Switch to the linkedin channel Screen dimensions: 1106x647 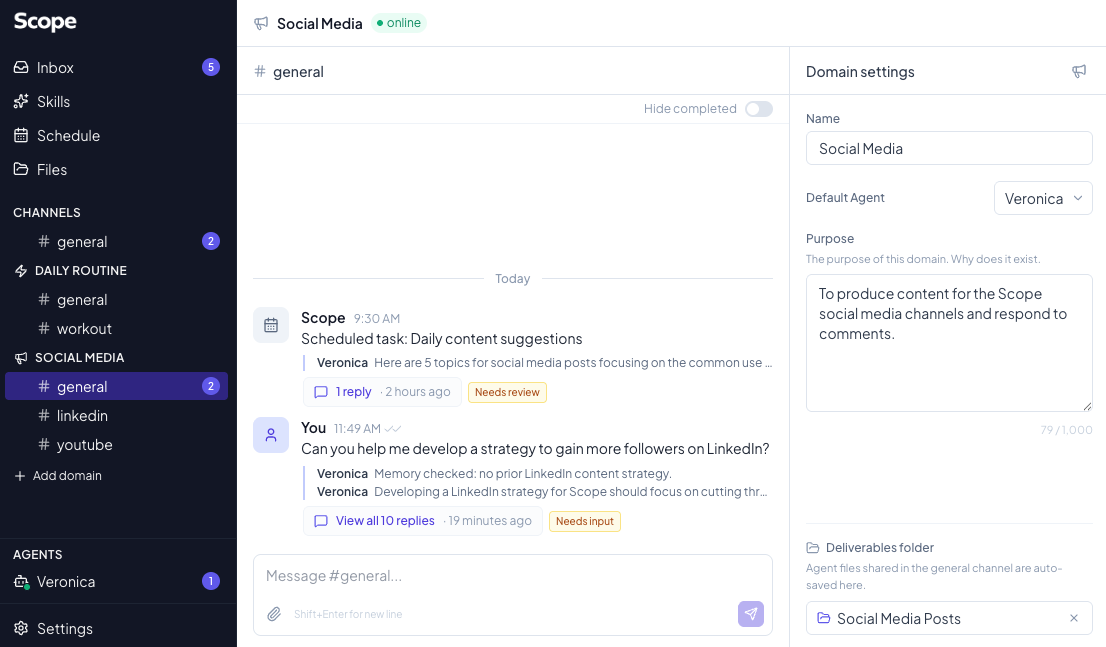[82, 415]
